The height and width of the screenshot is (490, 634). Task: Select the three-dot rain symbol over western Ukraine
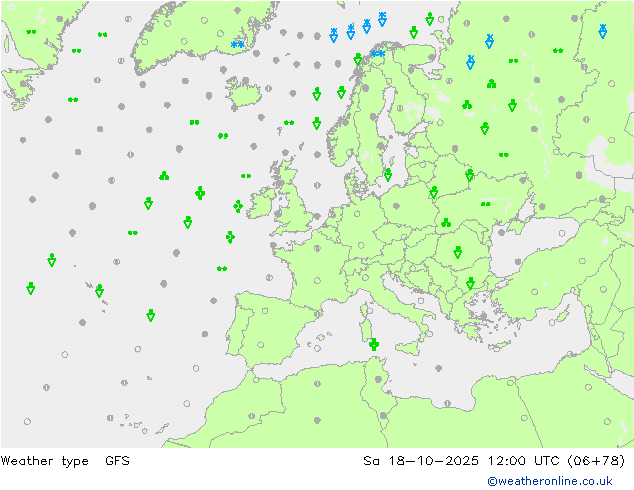tap(446, 223)
